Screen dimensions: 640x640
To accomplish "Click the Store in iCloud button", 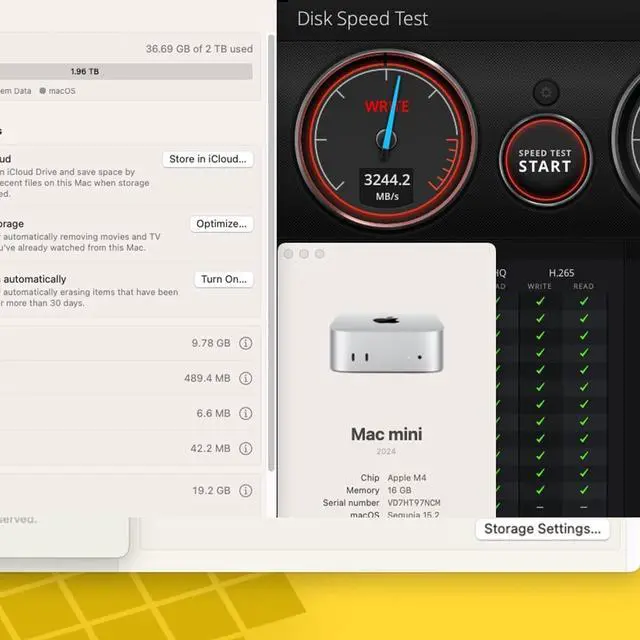I will 208,159.
